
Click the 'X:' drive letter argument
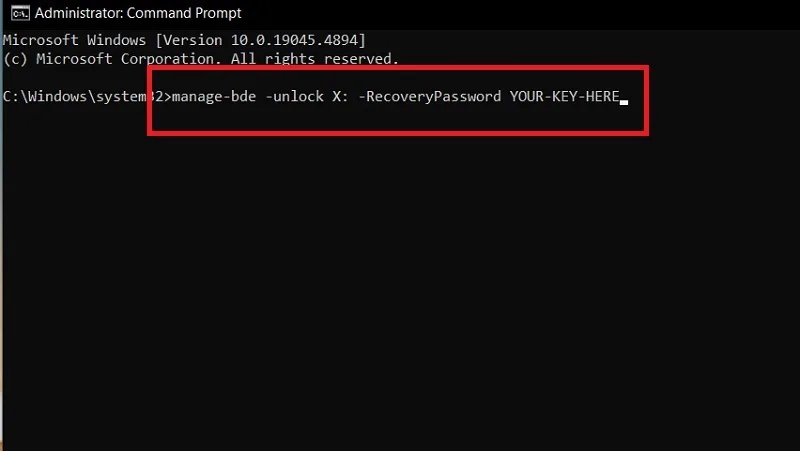tap(340, 96)
